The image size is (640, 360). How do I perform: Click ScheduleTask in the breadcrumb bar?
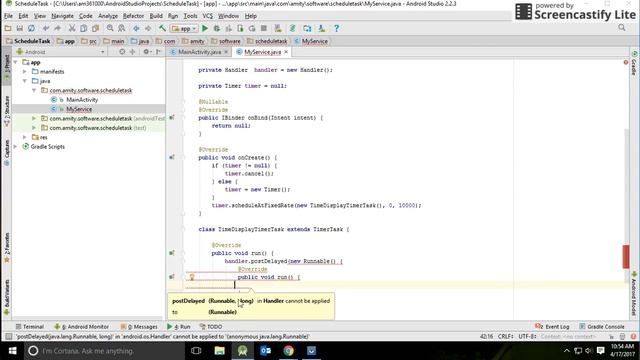28,41
